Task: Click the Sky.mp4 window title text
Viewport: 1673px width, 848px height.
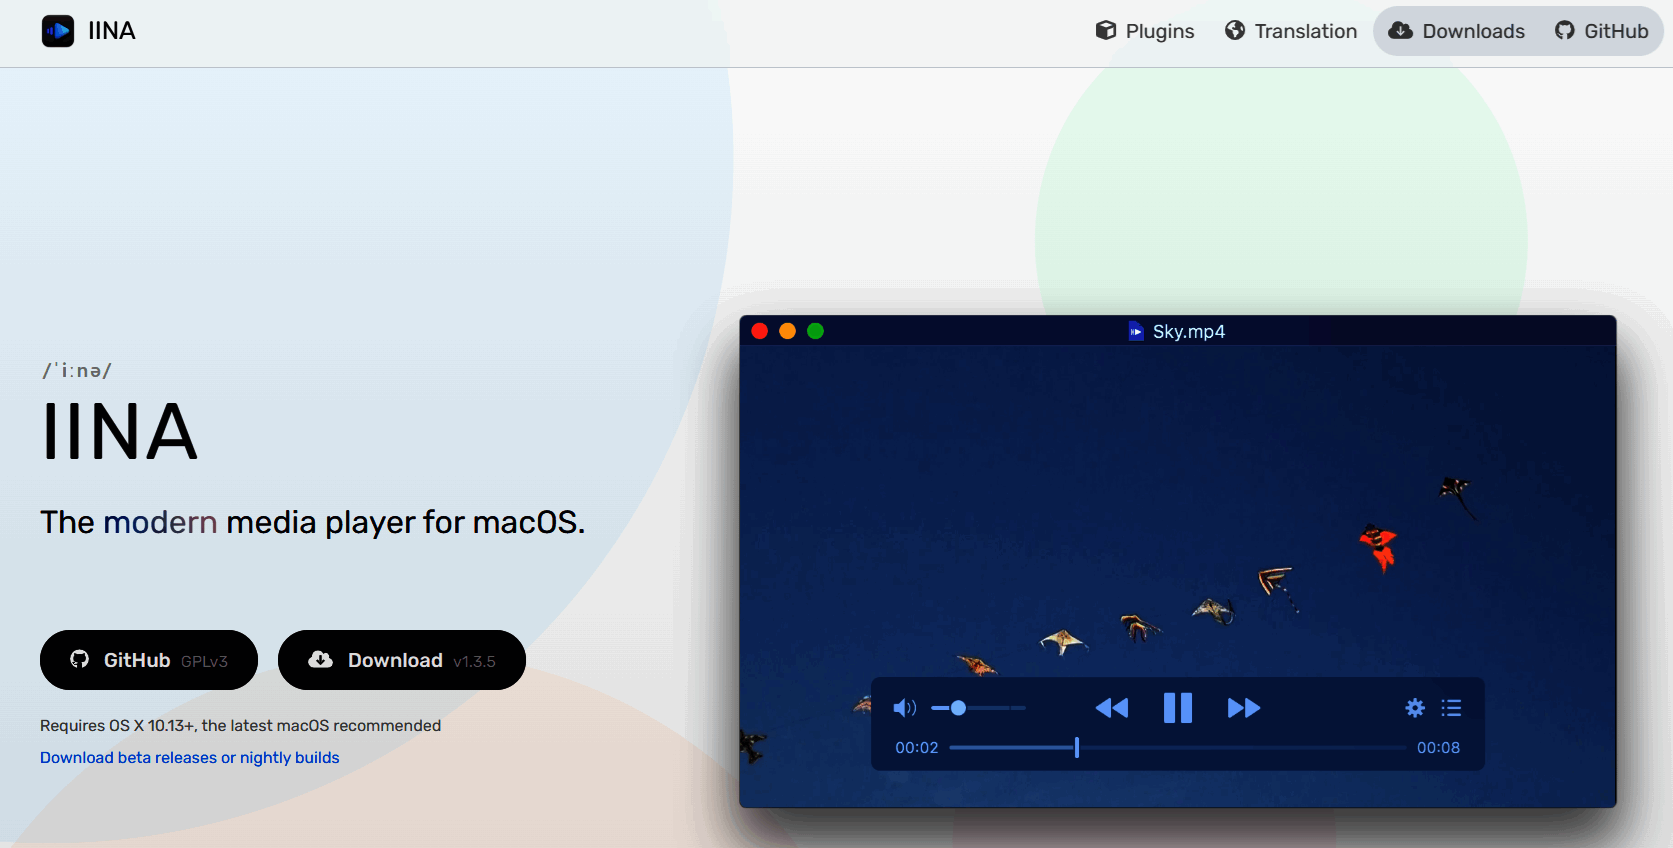Action: coord(1189,331)
